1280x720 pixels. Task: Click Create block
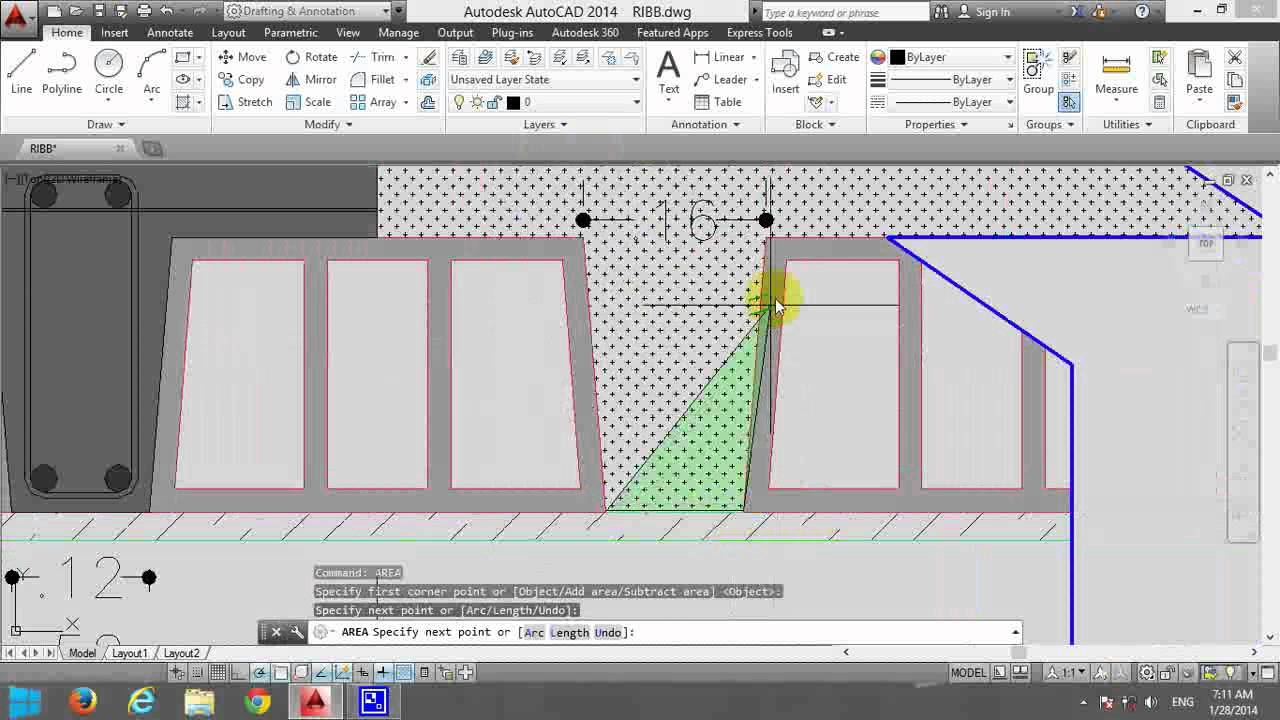point(834,57)
